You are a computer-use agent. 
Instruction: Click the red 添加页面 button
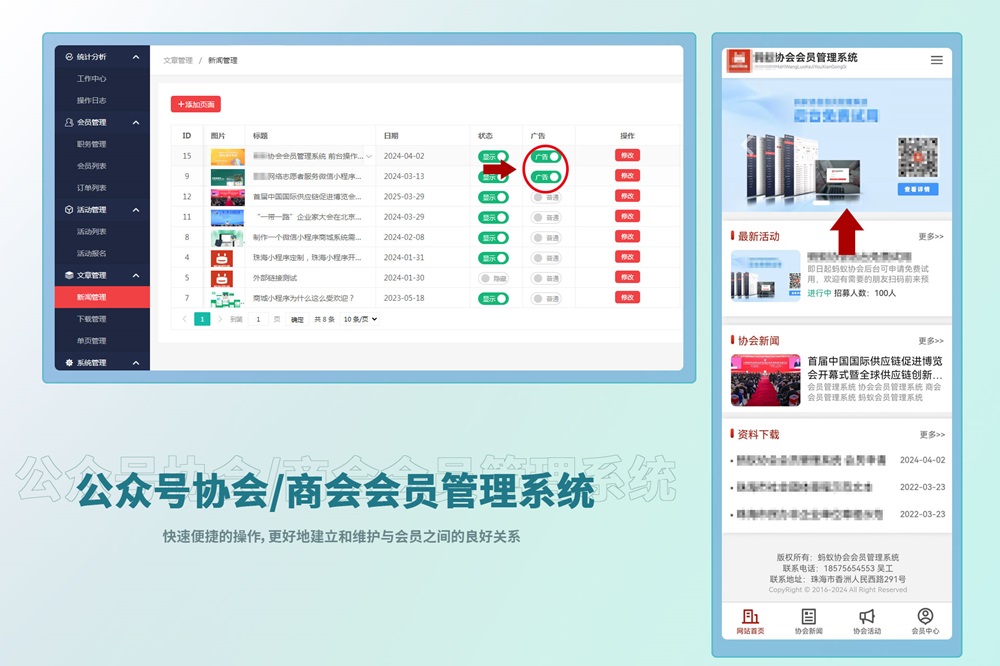coord(195,104)
